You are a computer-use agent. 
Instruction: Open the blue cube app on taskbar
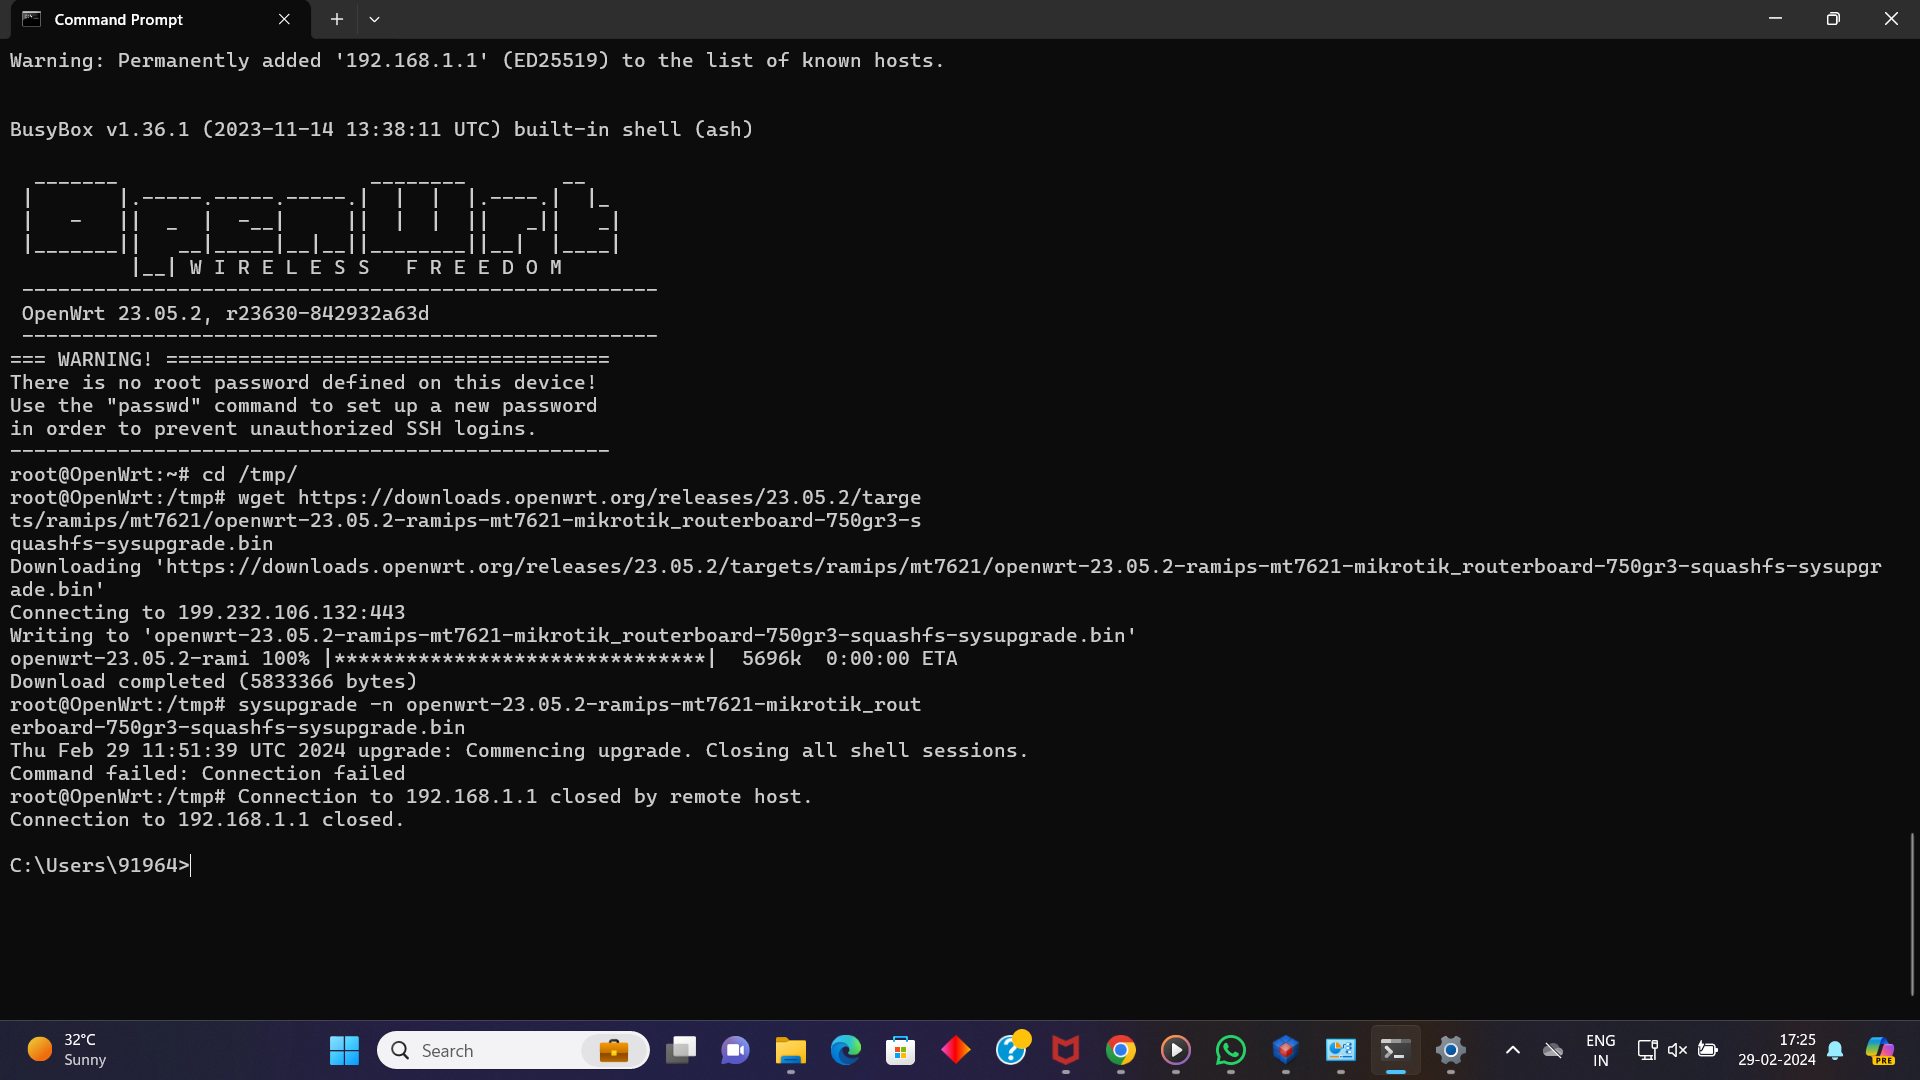coord(1286,1050)
